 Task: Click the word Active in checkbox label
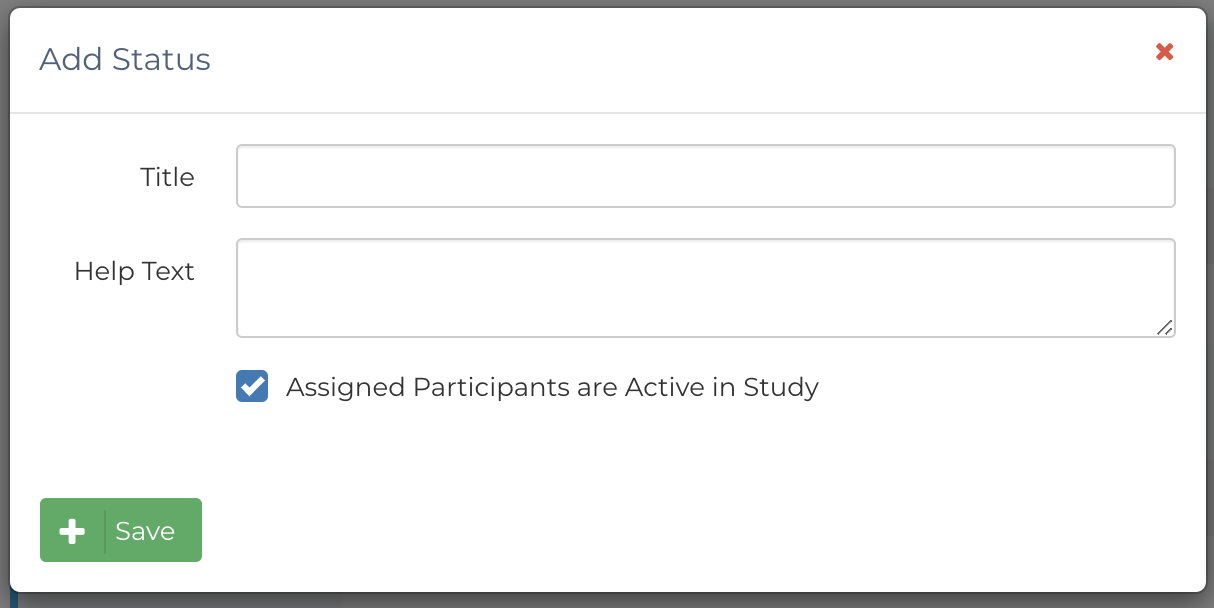coord(661,387)
